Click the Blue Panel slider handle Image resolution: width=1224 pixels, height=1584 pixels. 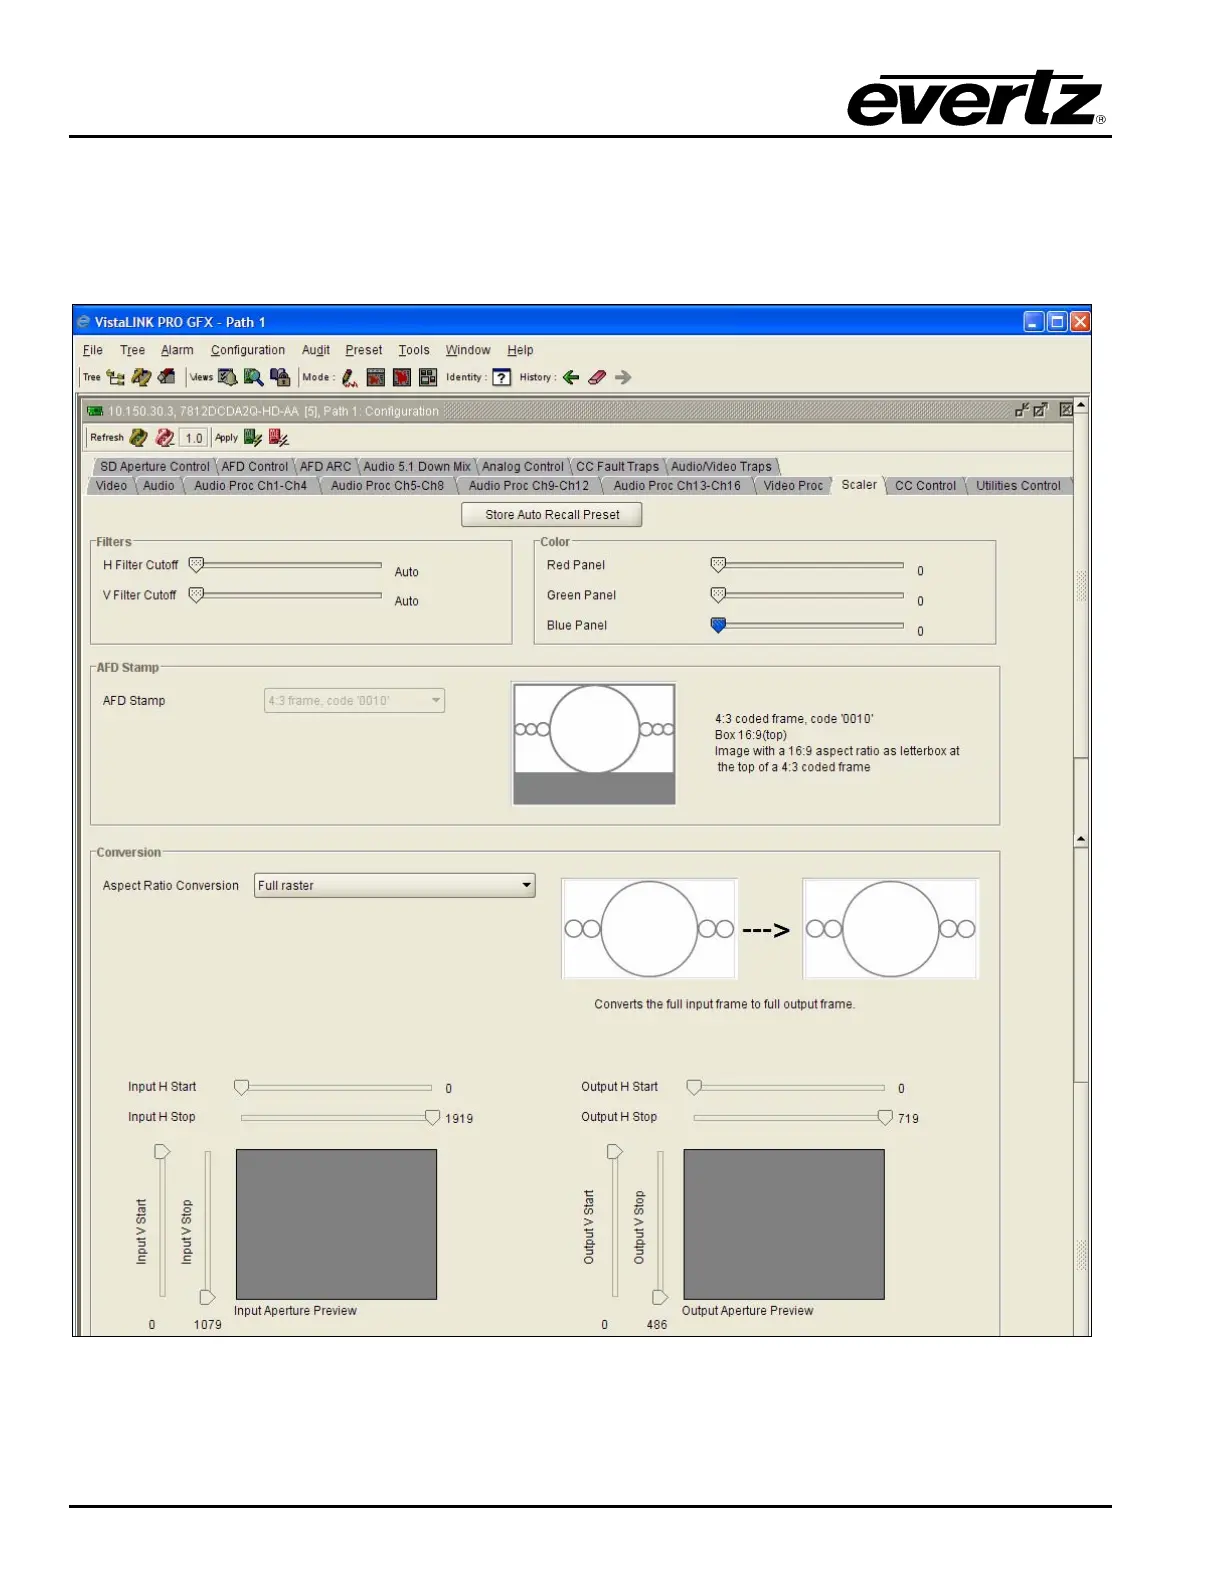click(x=718, y=625)
